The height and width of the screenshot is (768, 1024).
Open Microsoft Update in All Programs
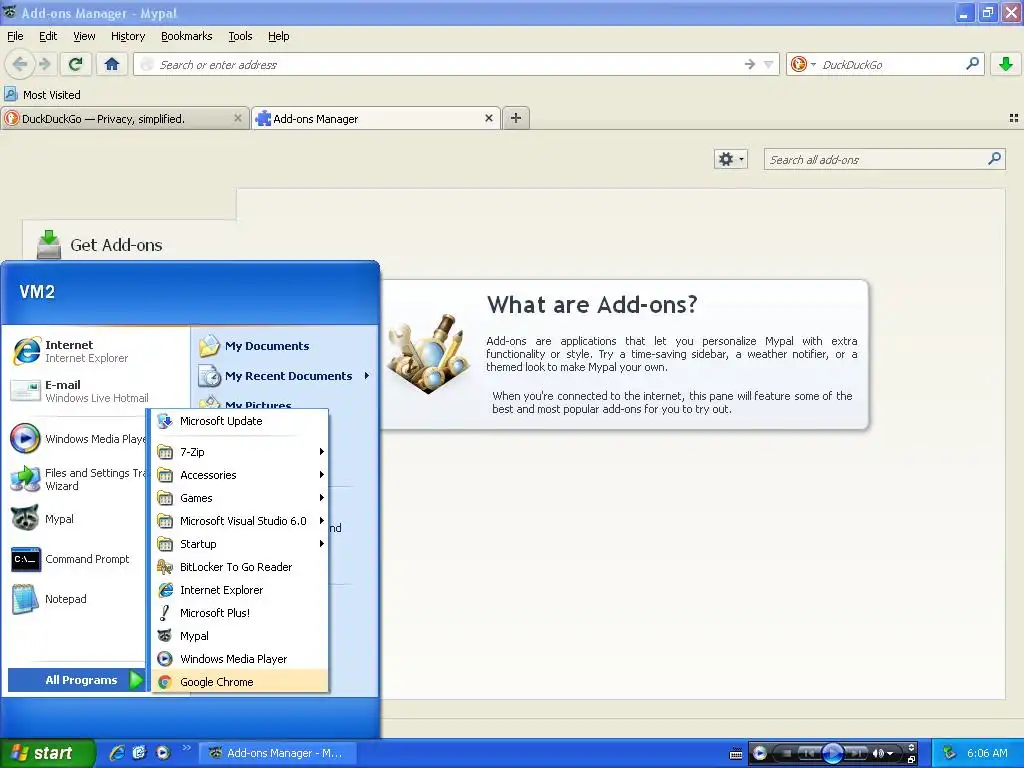coord(240,421)
